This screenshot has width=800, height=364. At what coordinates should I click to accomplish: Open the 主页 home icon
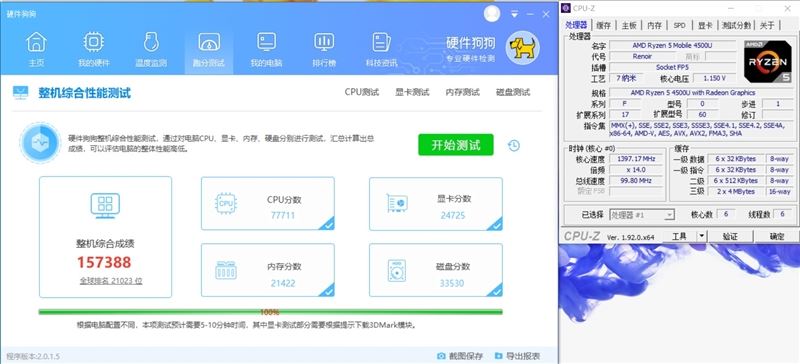pos(36,42)
